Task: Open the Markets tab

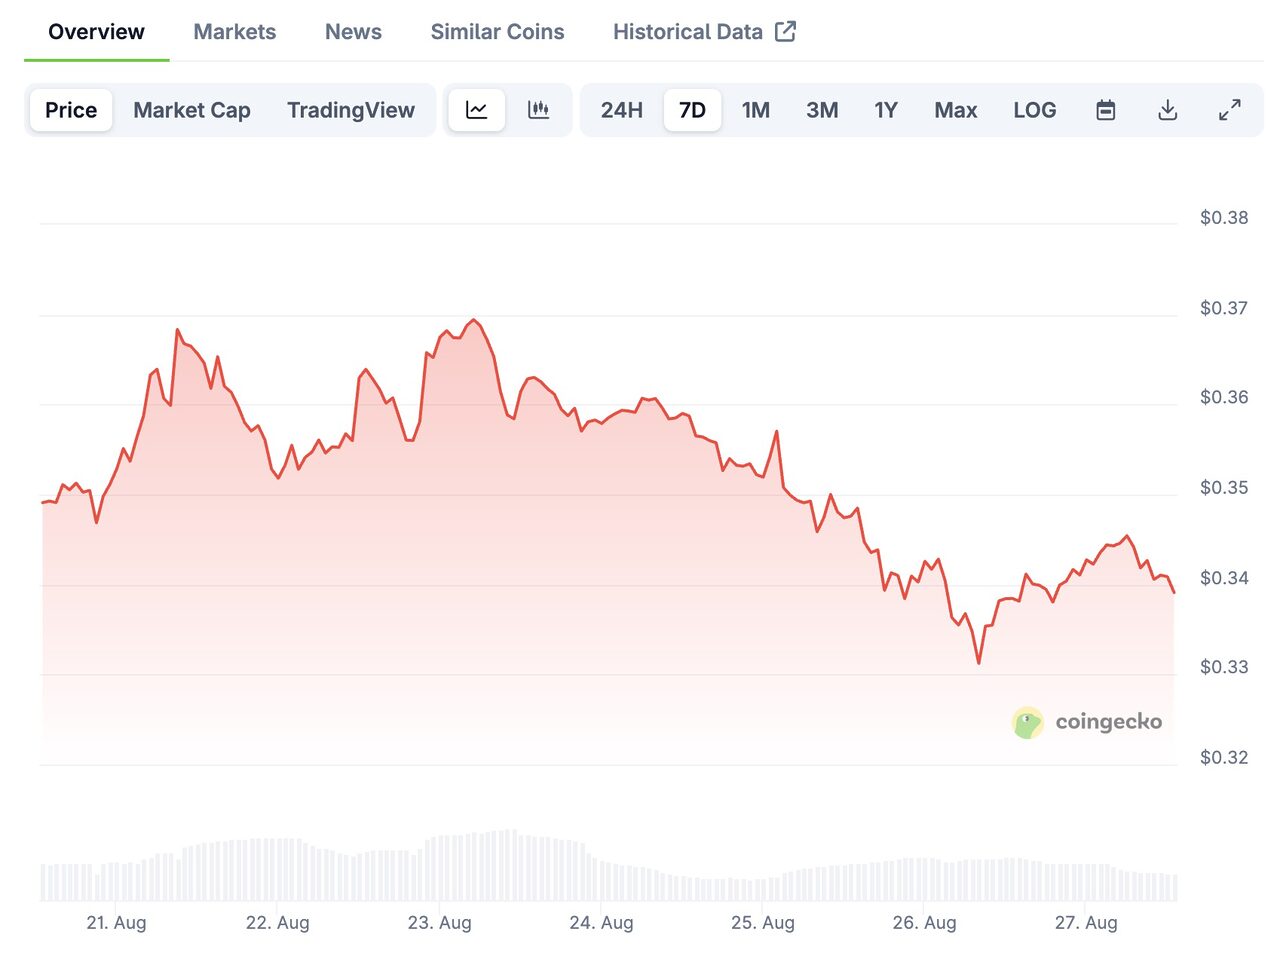Action: coord(234,31)
